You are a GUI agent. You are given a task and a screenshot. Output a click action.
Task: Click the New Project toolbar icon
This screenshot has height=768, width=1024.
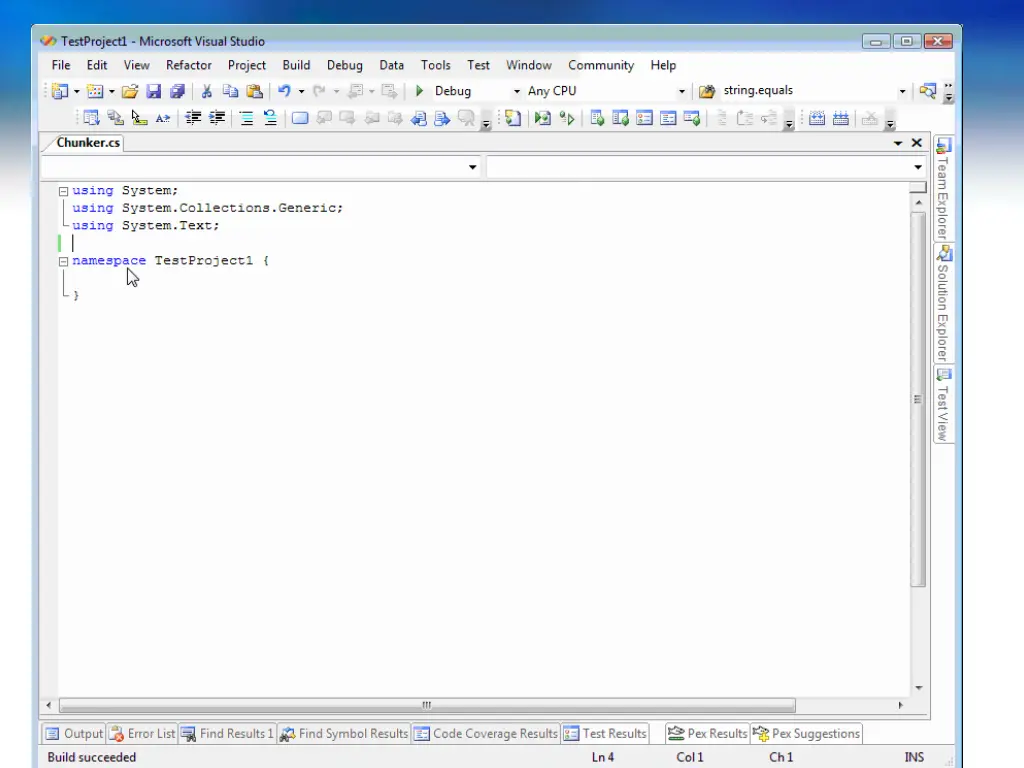(x=60, y=91)
